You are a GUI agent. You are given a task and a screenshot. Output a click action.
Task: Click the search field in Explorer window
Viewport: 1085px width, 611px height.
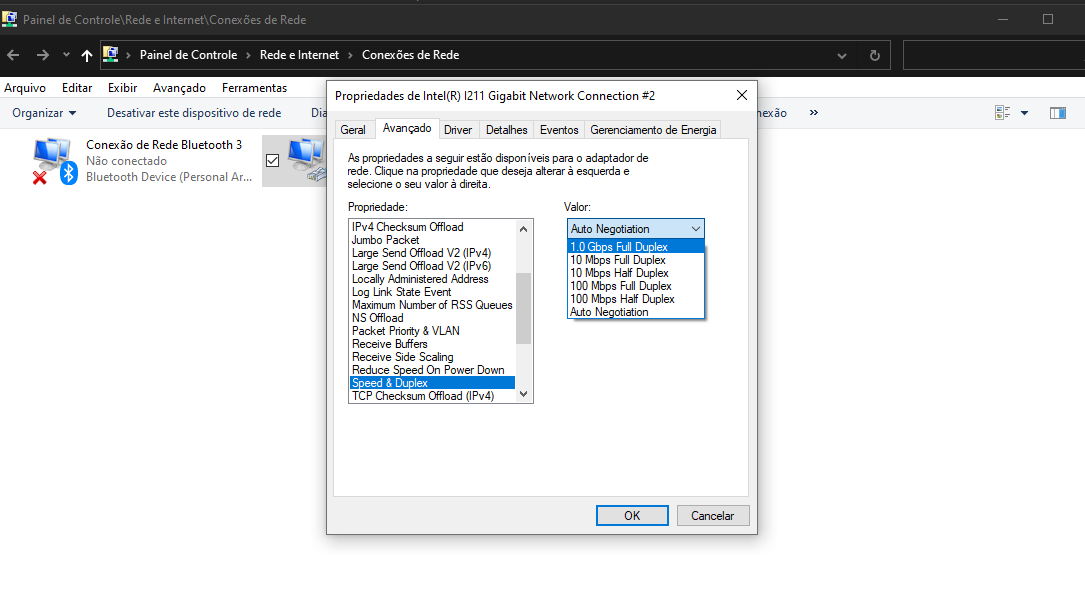[x=994, y=55]
